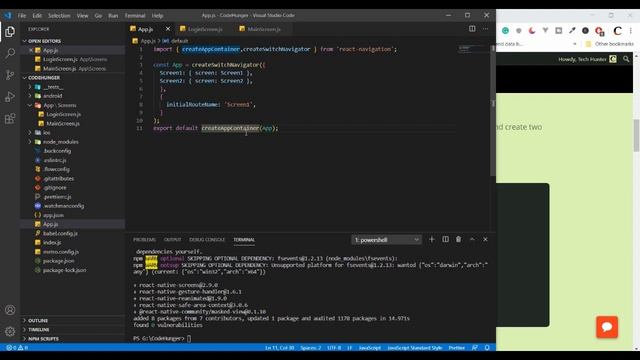Close the terminal panel
640x360 pixels.
coord(485,239)
